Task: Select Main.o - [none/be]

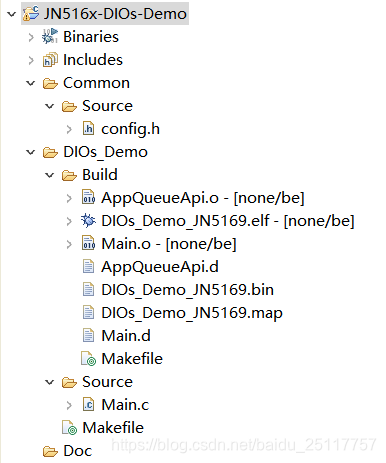Action: (x=169, y=244)
